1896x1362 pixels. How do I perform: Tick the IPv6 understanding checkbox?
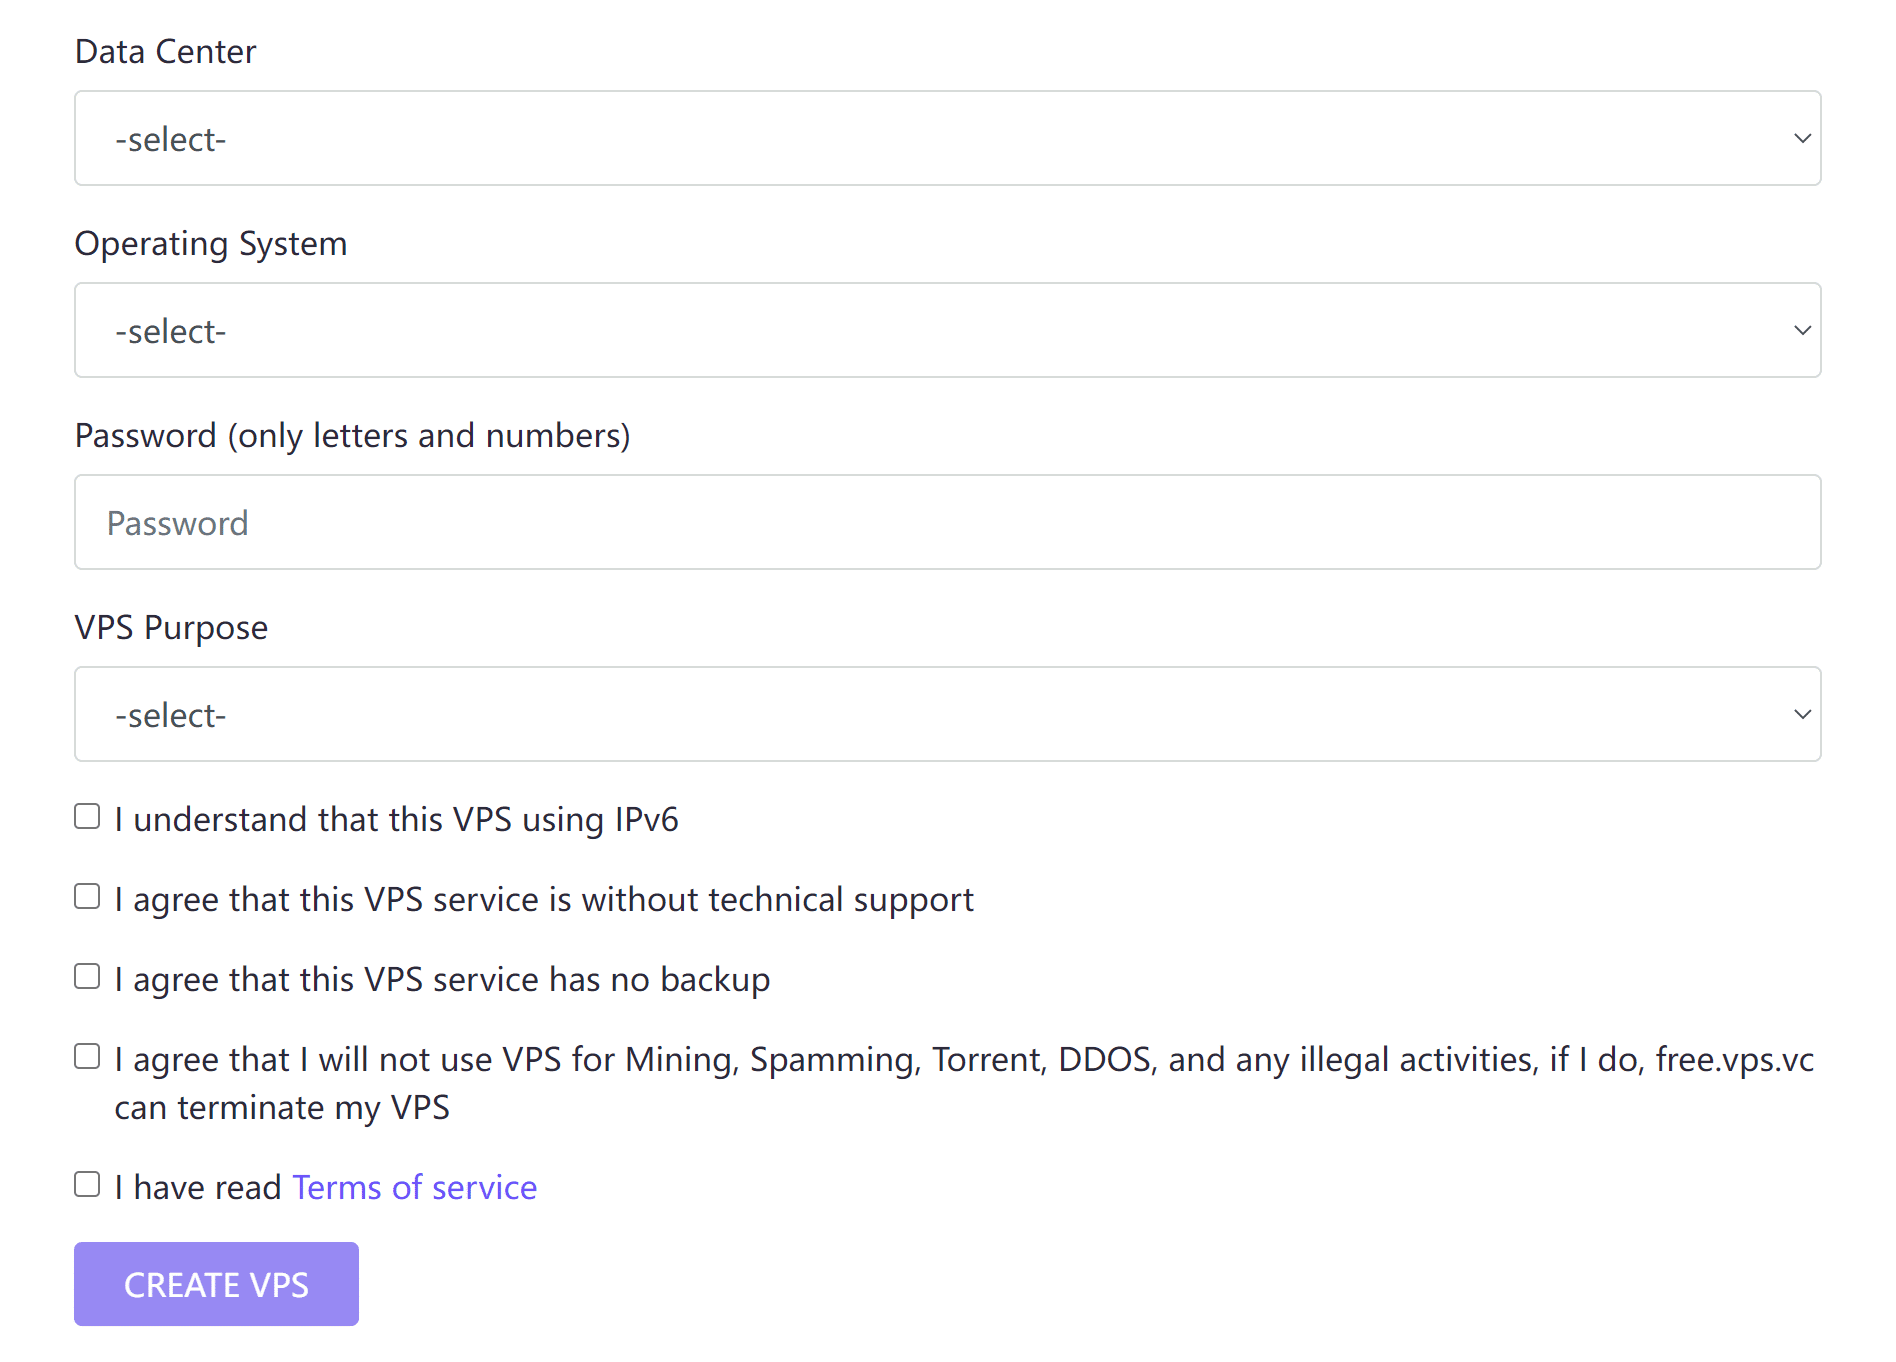[x=87, y=817]
